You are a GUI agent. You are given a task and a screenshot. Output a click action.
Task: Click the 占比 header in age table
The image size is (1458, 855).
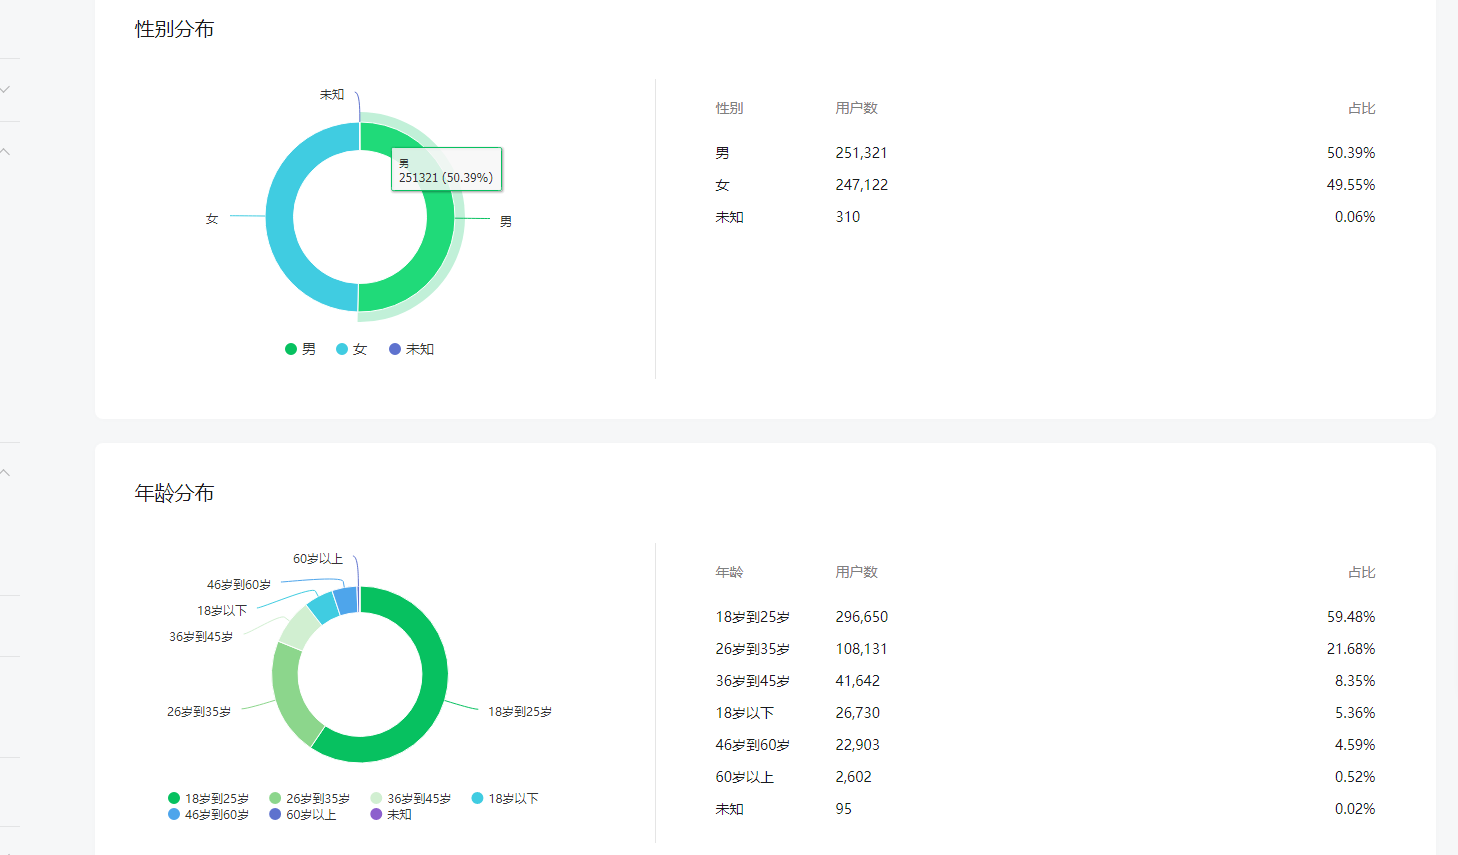pos(1362,572)
